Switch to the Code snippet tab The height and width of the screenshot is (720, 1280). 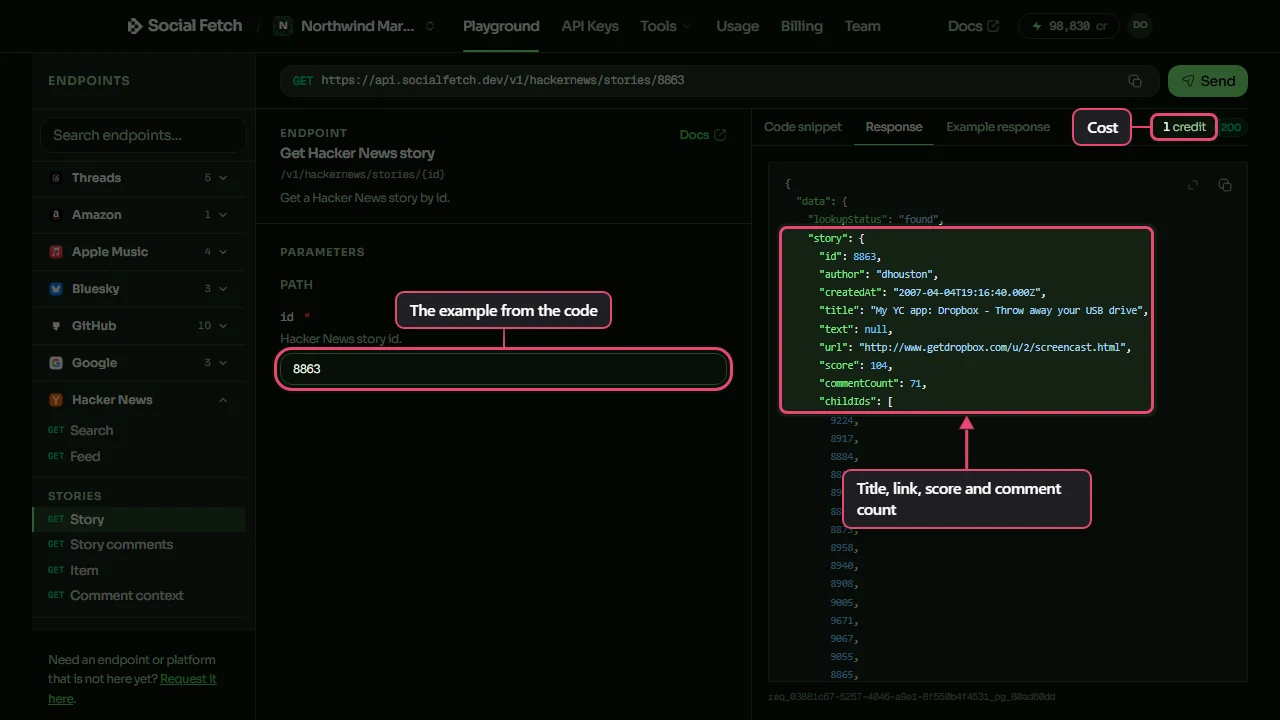click(x=803, y=127)
